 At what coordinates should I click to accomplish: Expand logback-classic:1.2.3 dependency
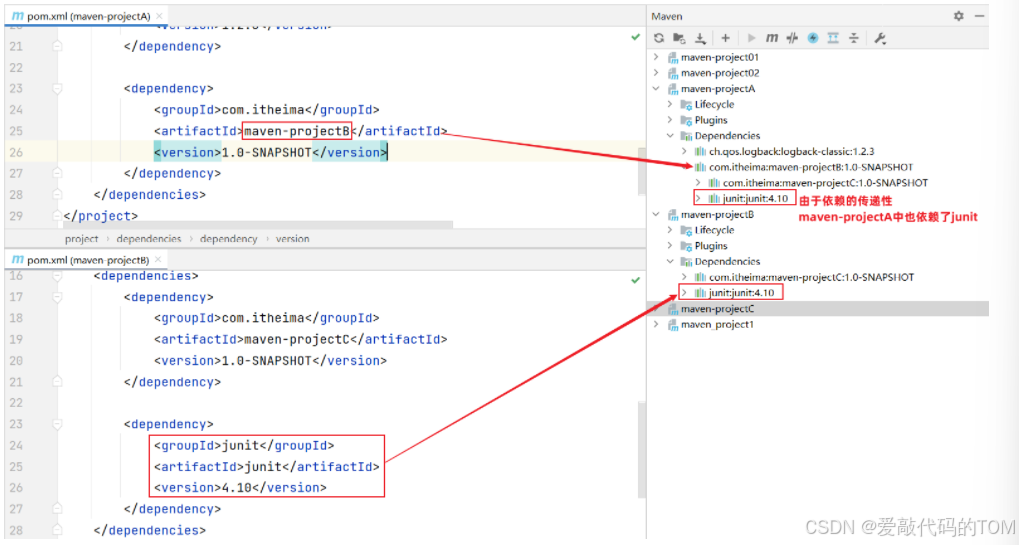(x=684, y=151)
